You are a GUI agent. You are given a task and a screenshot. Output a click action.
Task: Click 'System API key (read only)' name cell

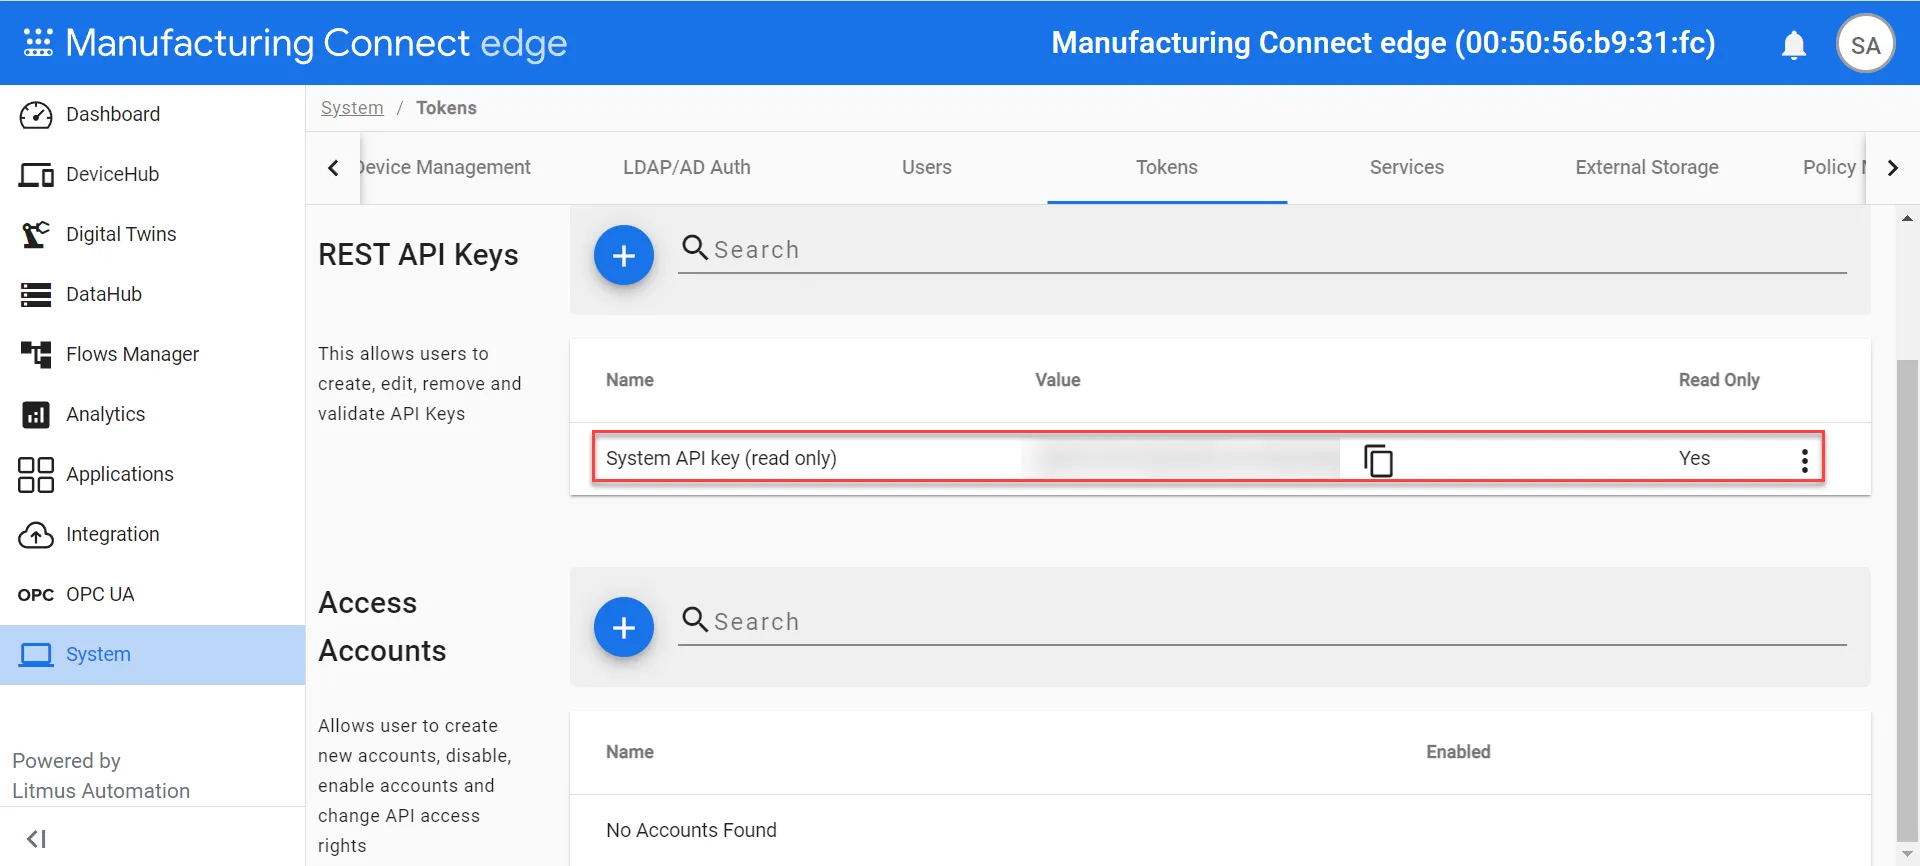pos(721,458)
